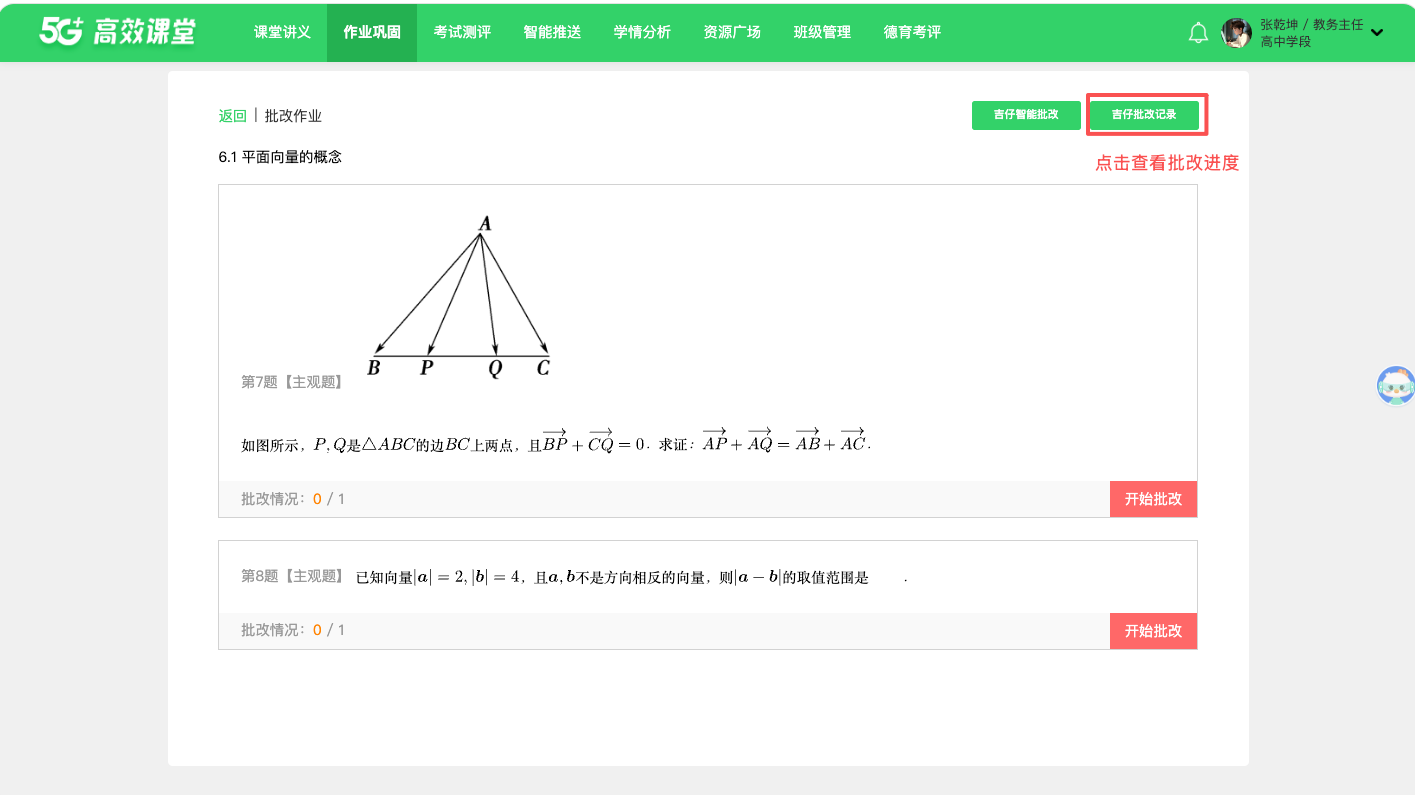This screenshot has height=795, width=1415.
Task: Click the 返回 link
Action: (x=232, y=116)
